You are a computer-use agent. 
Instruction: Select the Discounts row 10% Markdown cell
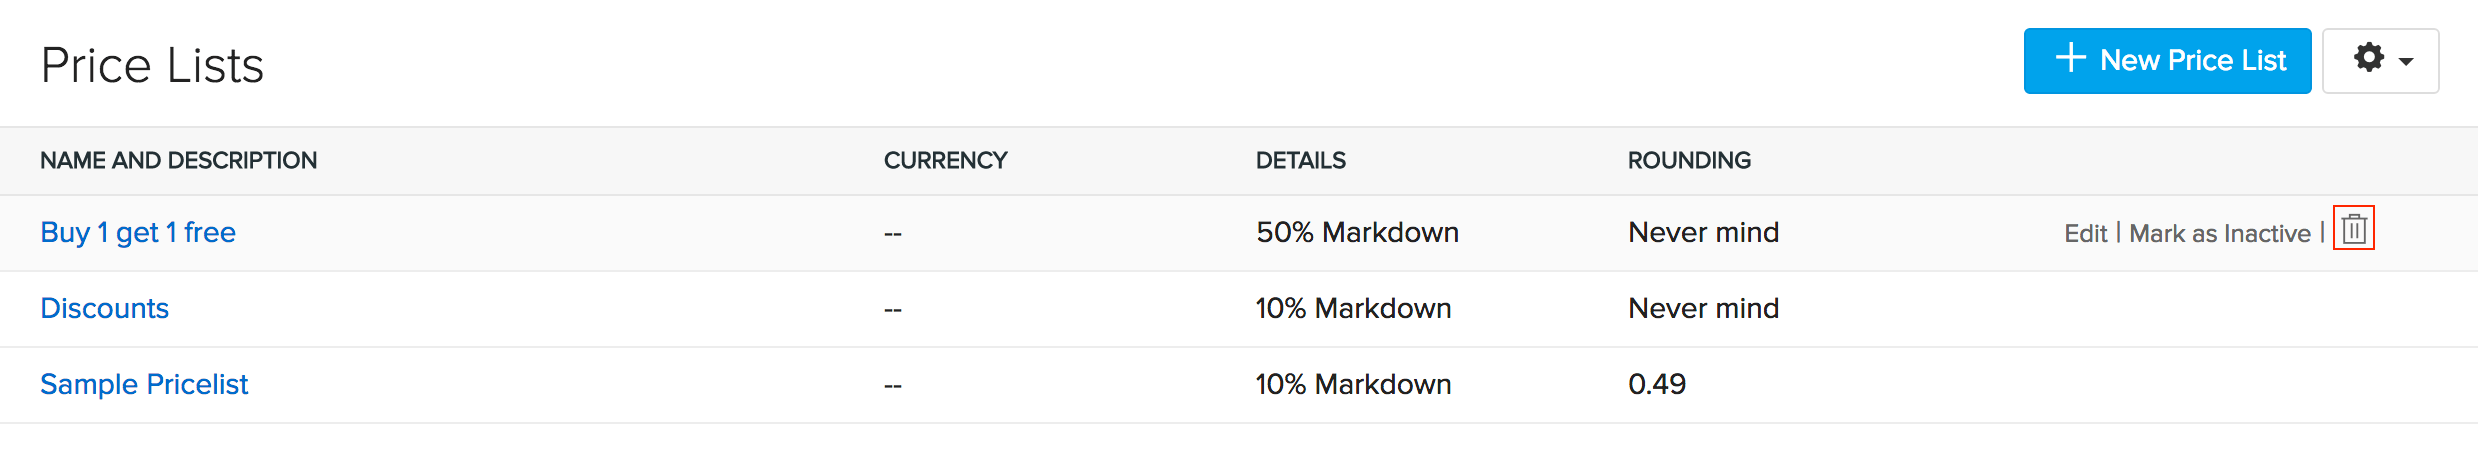1353,308
